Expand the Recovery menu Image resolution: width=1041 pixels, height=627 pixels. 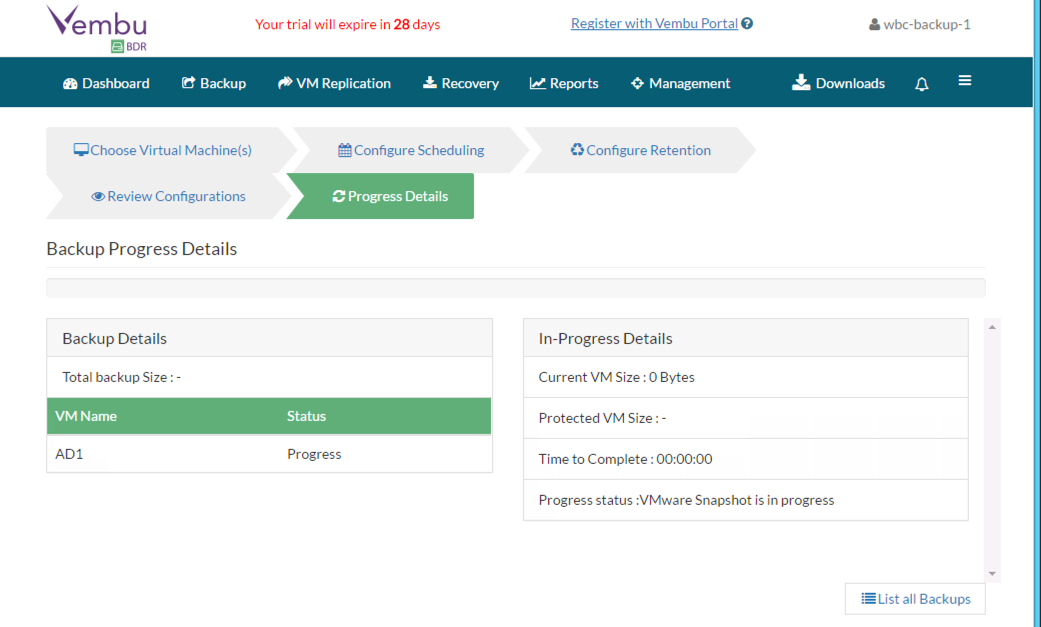coord(460,84)
